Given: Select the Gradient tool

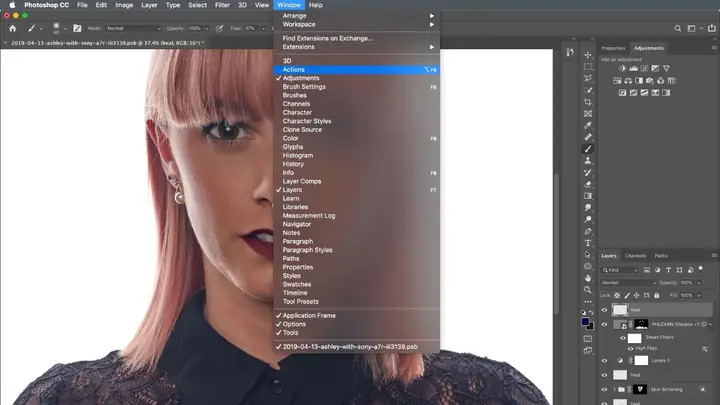Looking at the screenshot, I should [x=588, y=196].
